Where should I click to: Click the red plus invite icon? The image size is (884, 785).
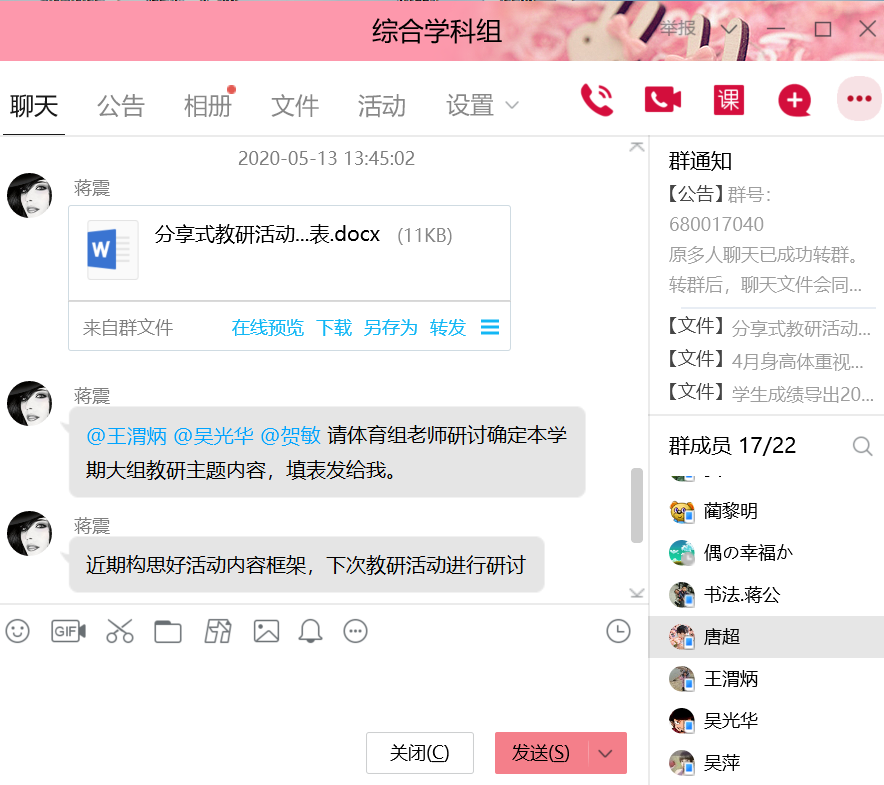pos(794,100)
